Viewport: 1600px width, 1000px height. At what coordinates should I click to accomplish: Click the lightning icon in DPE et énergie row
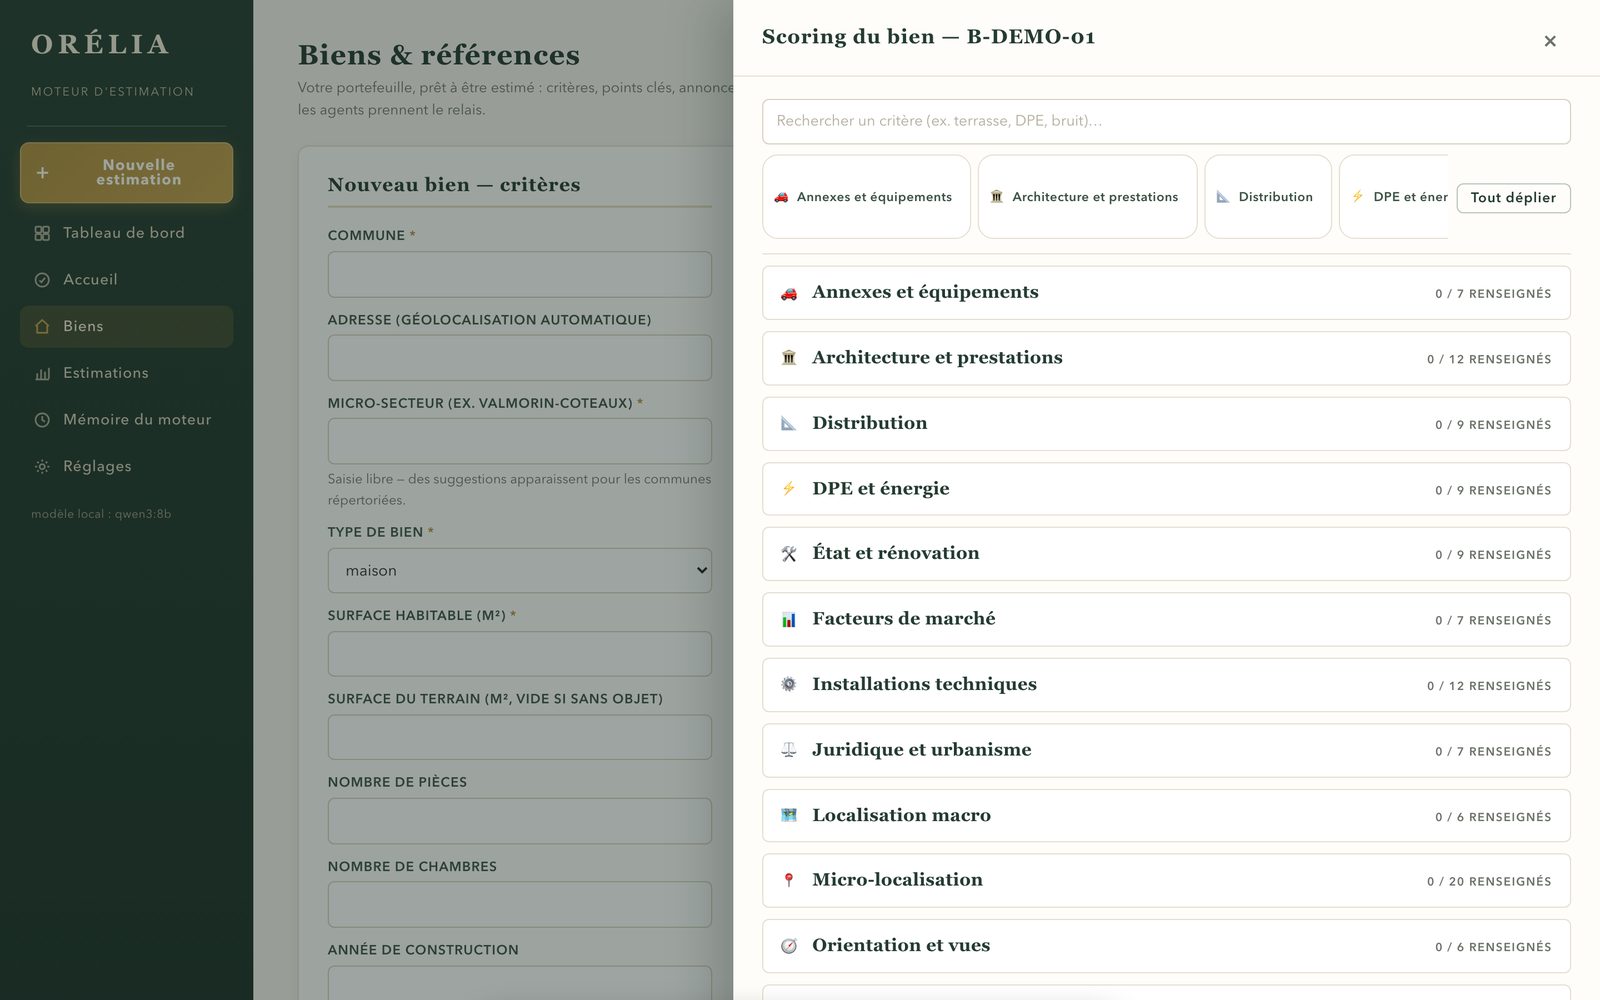789,489
